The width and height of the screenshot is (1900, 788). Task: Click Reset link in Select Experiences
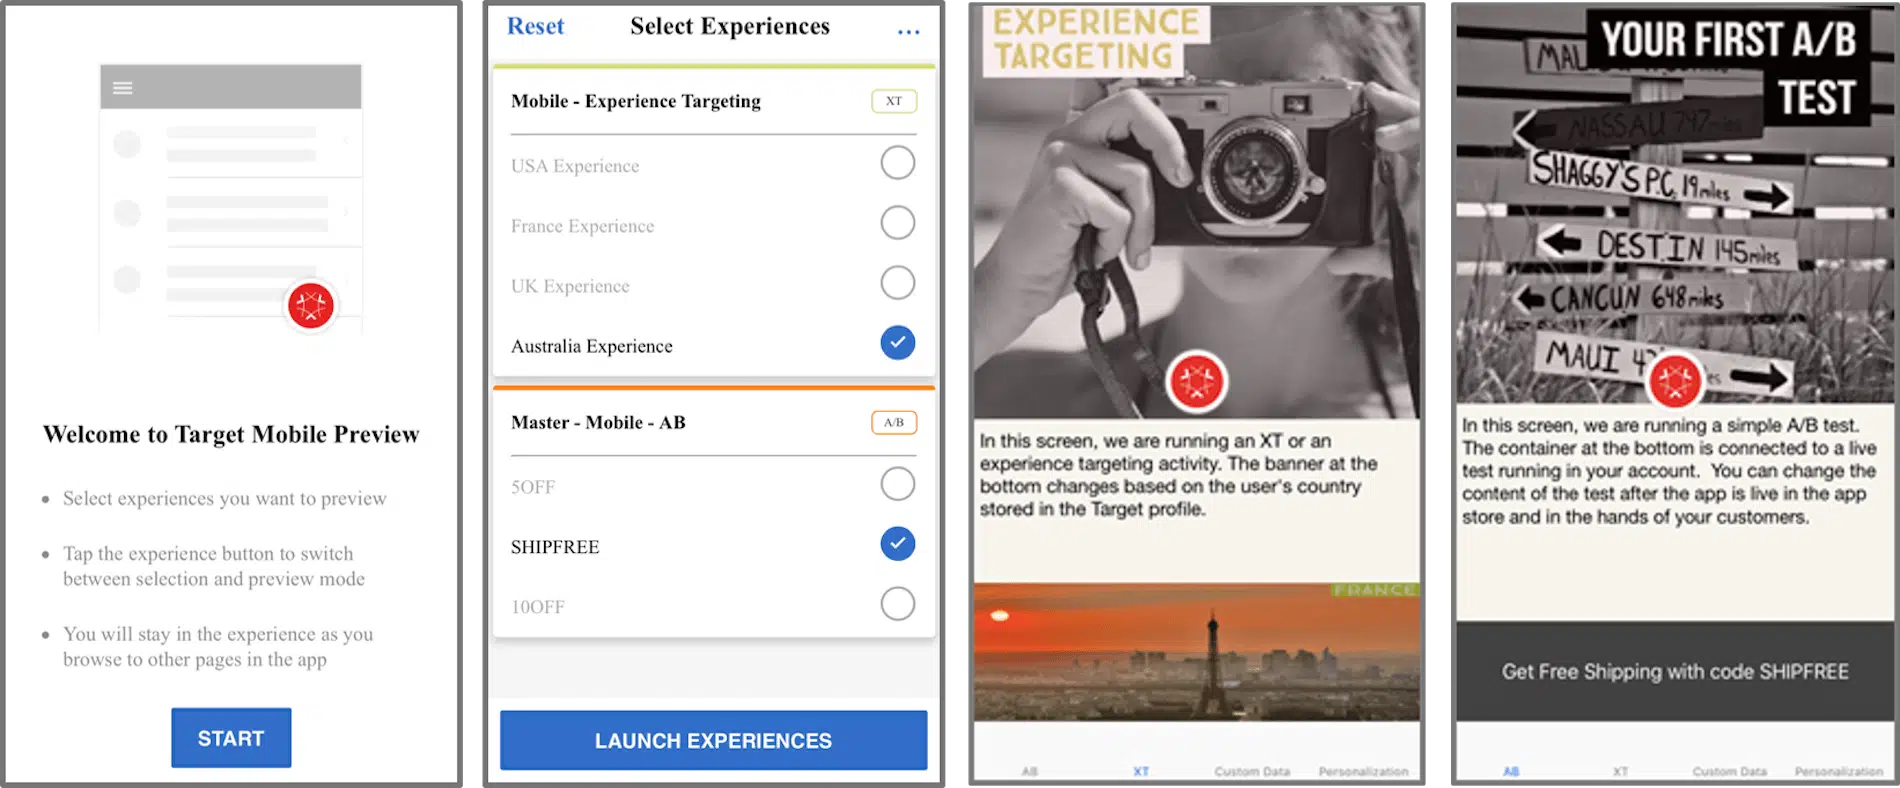535,26
